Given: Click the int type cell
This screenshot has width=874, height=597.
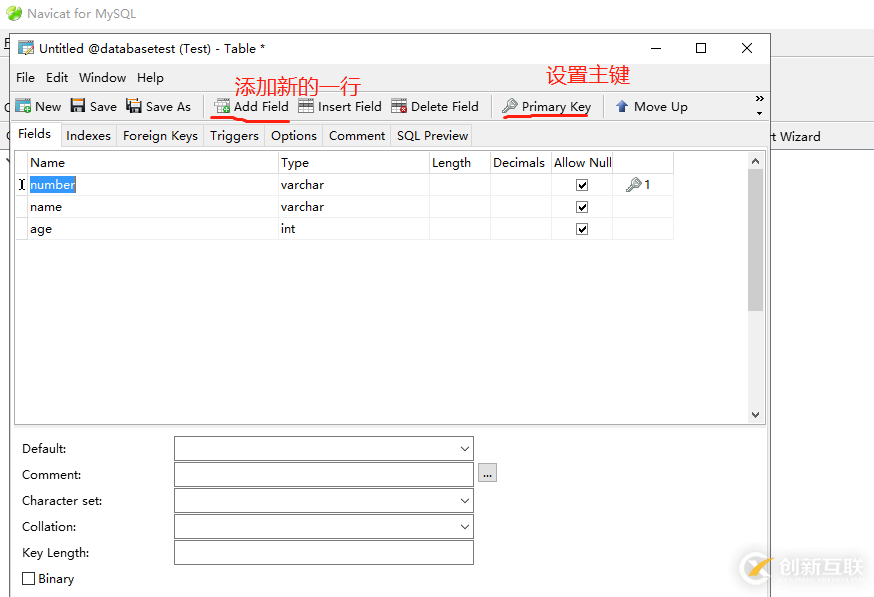Looking at the screenshot, I should pyautogui.click(x=353, y=229).
